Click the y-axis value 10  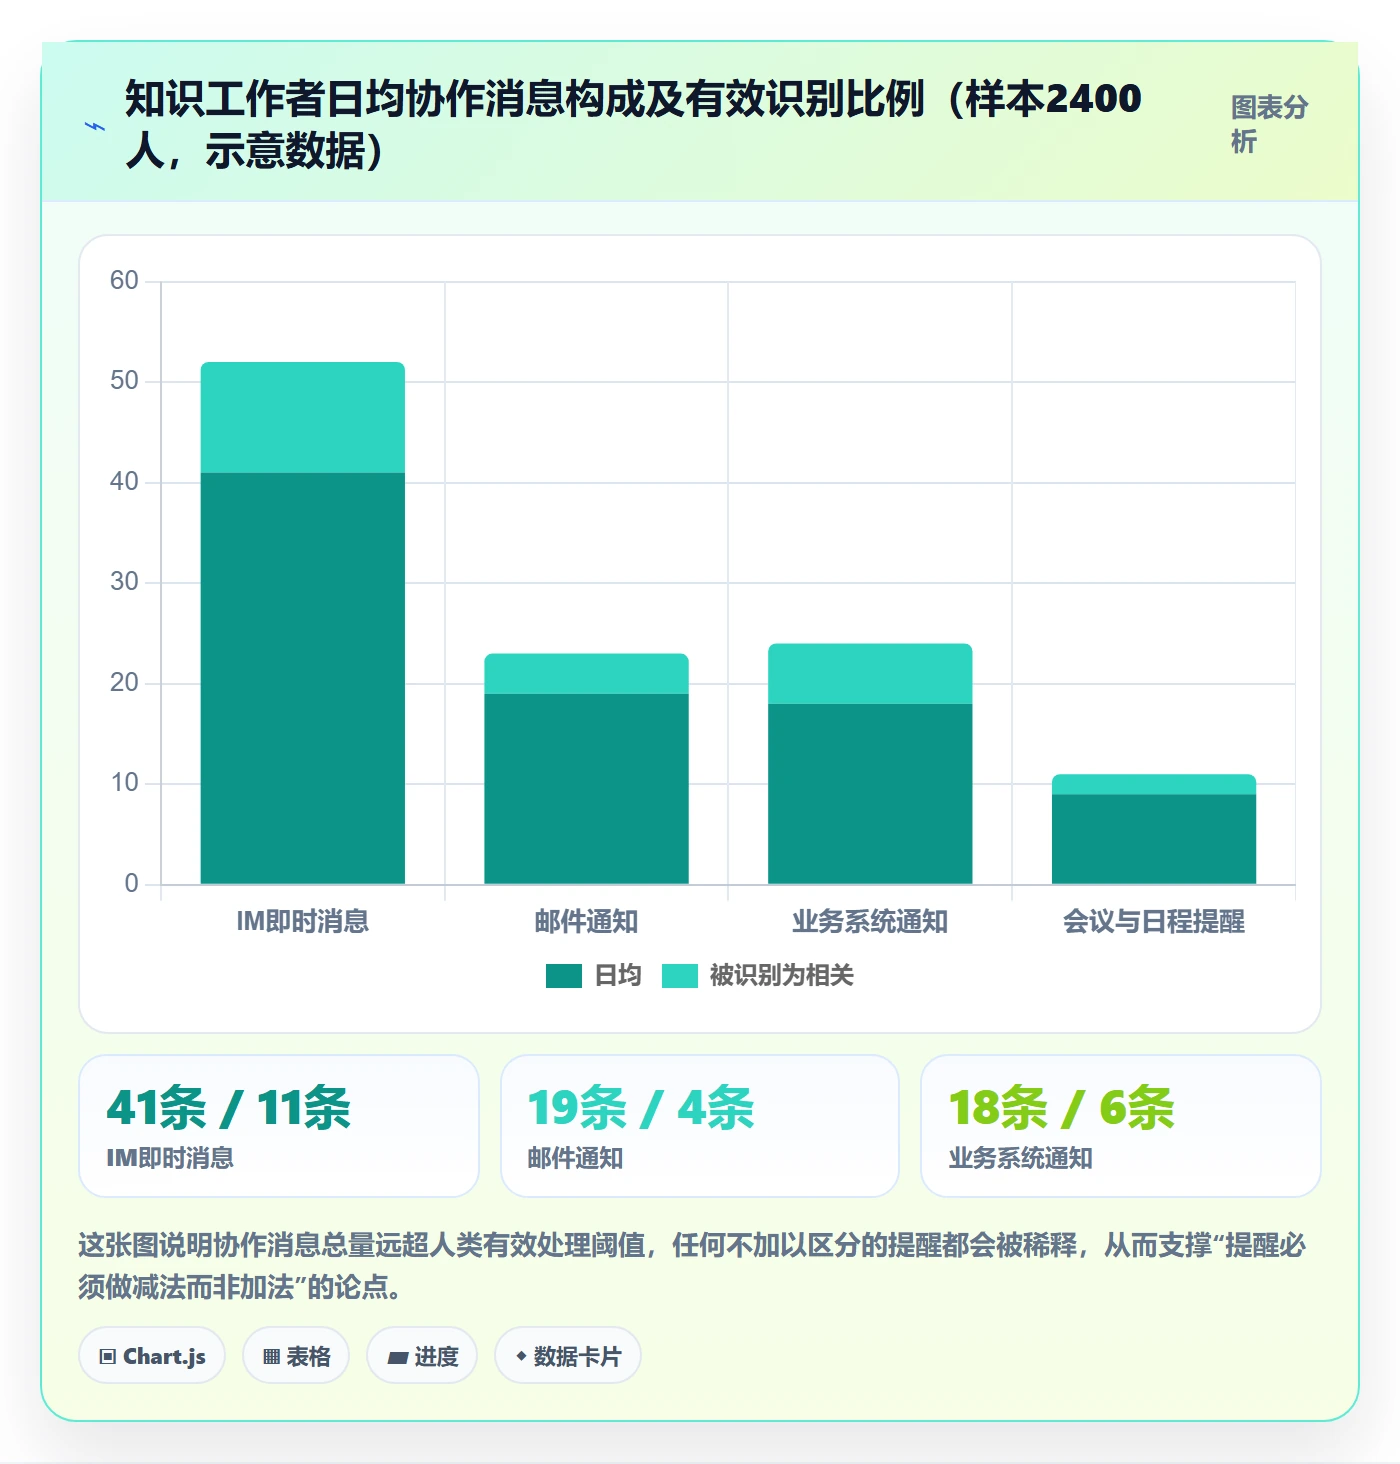pos(124,783)
